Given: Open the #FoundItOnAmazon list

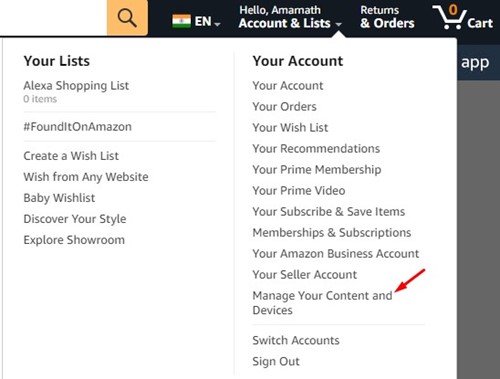Looking at the screenshot, I should pyautogui.click(x=77, y=127).
